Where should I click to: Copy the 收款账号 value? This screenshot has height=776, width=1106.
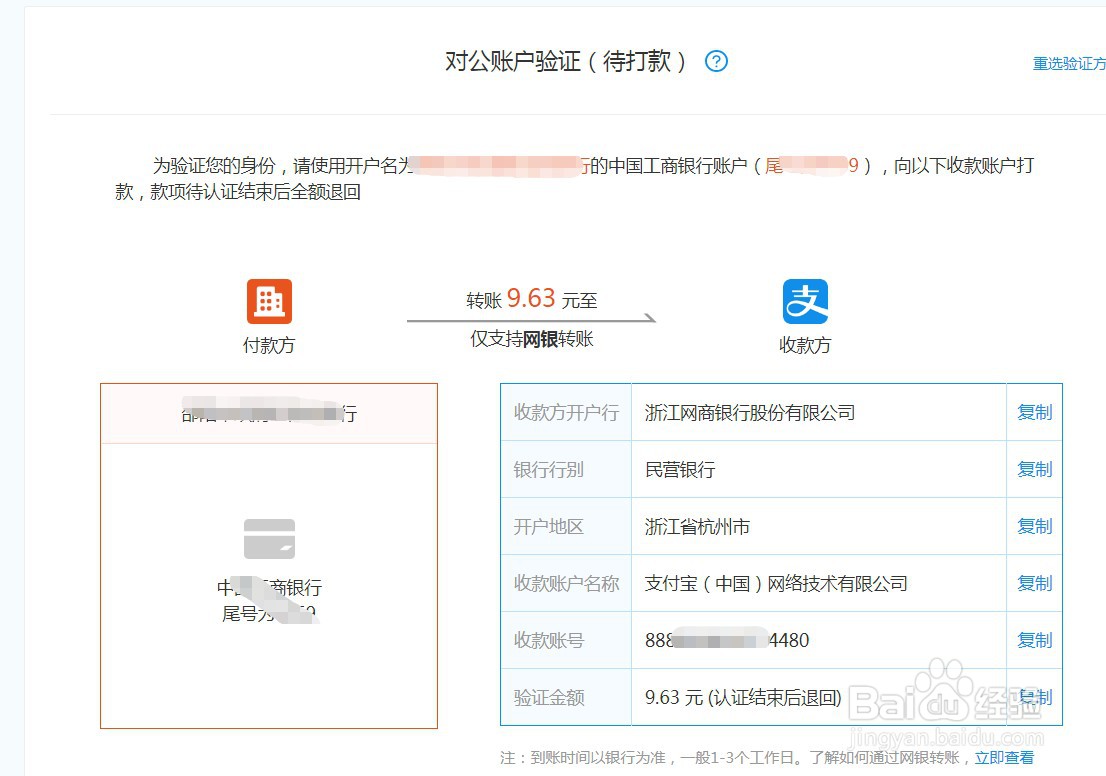pos(1034,640)
